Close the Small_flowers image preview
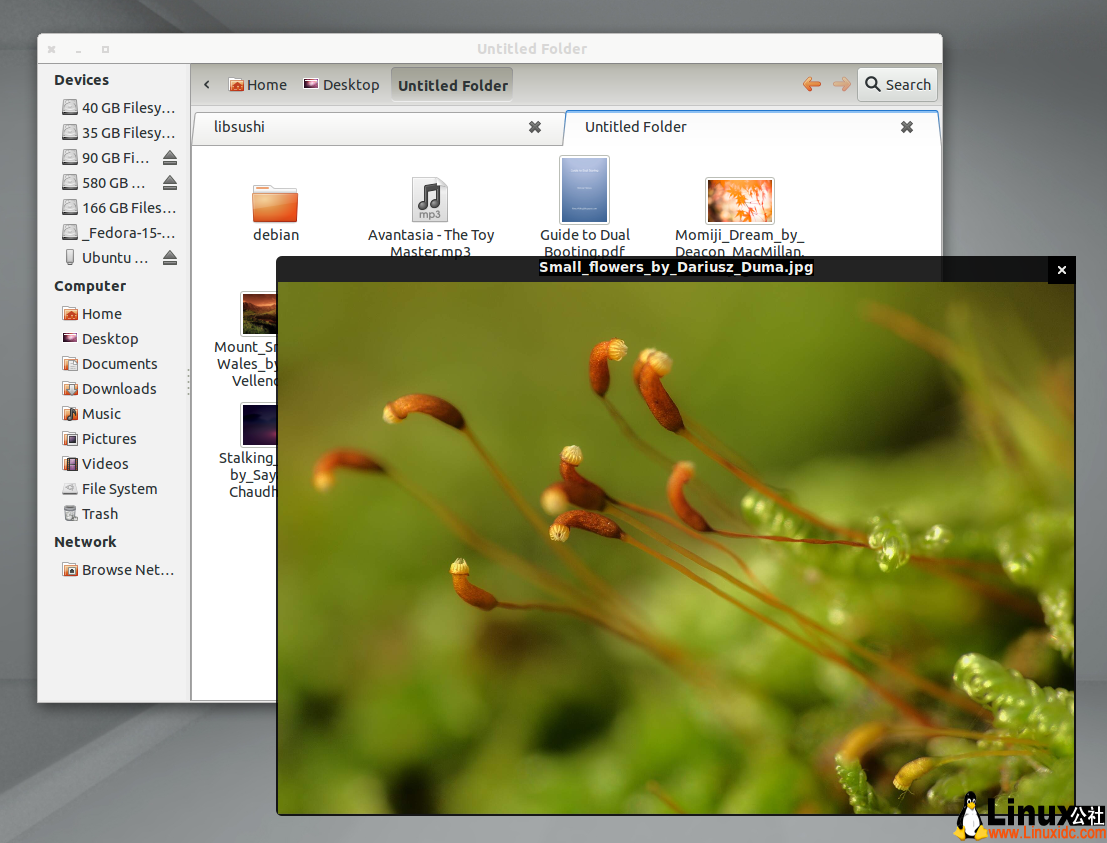Image resolution: width=1107 pixels, height=843 pixels. 1061,270
